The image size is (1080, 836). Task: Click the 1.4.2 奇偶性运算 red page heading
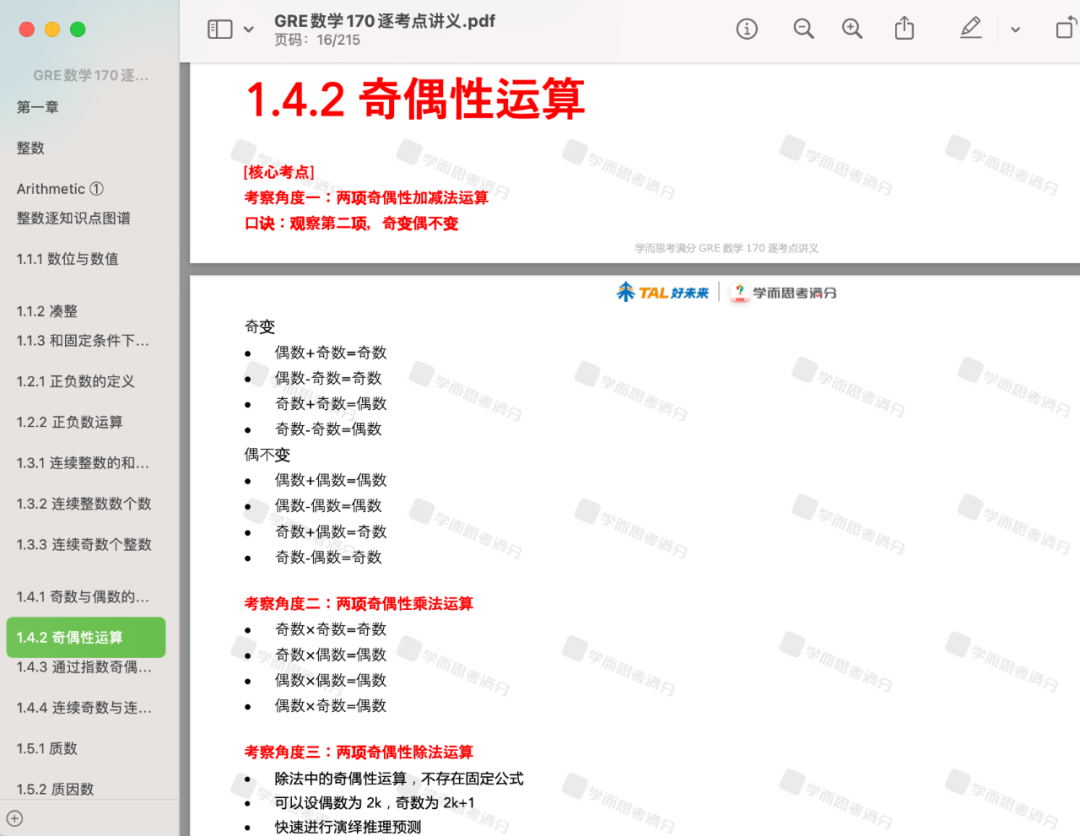point(415,99)
